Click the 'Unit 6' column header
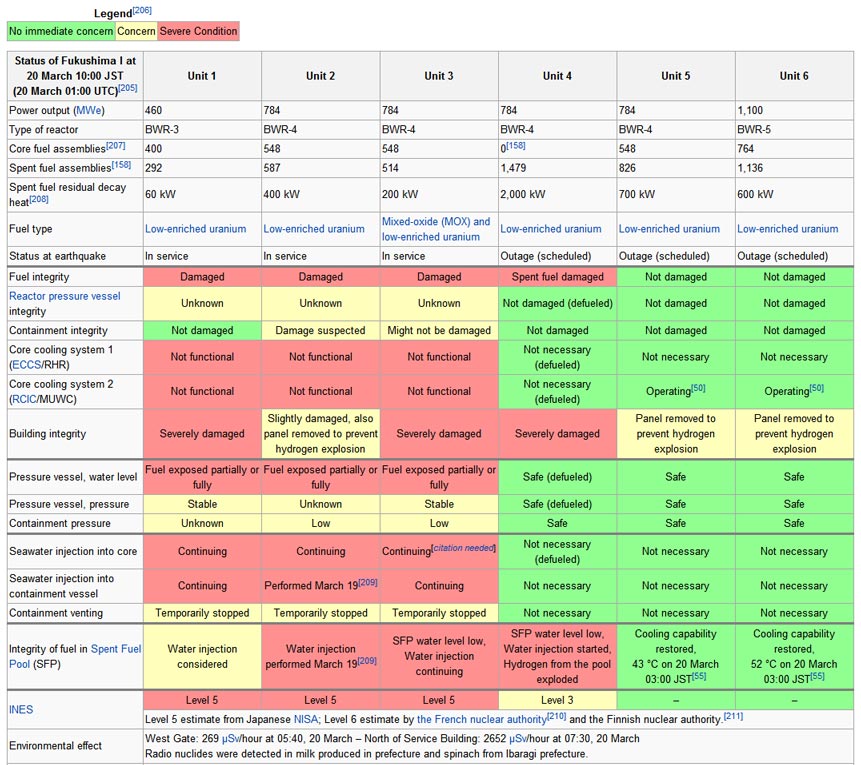Image resolution: width=861 pixels, height=765 pixels. coord(795,76)
